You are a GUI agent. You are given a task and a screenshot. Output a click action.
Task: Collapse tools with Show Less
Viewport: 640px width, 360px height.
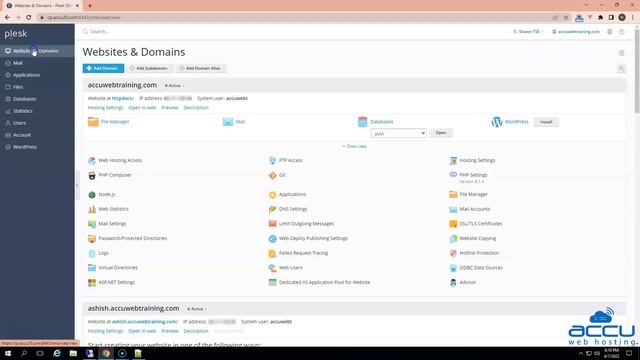[x=354, y=146]
